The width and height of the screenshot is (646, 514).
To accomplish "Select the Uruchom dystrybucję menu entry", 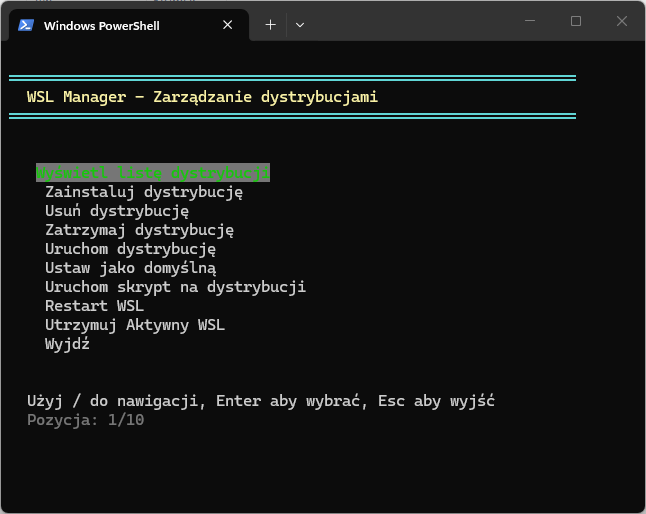I will point(130,249).
